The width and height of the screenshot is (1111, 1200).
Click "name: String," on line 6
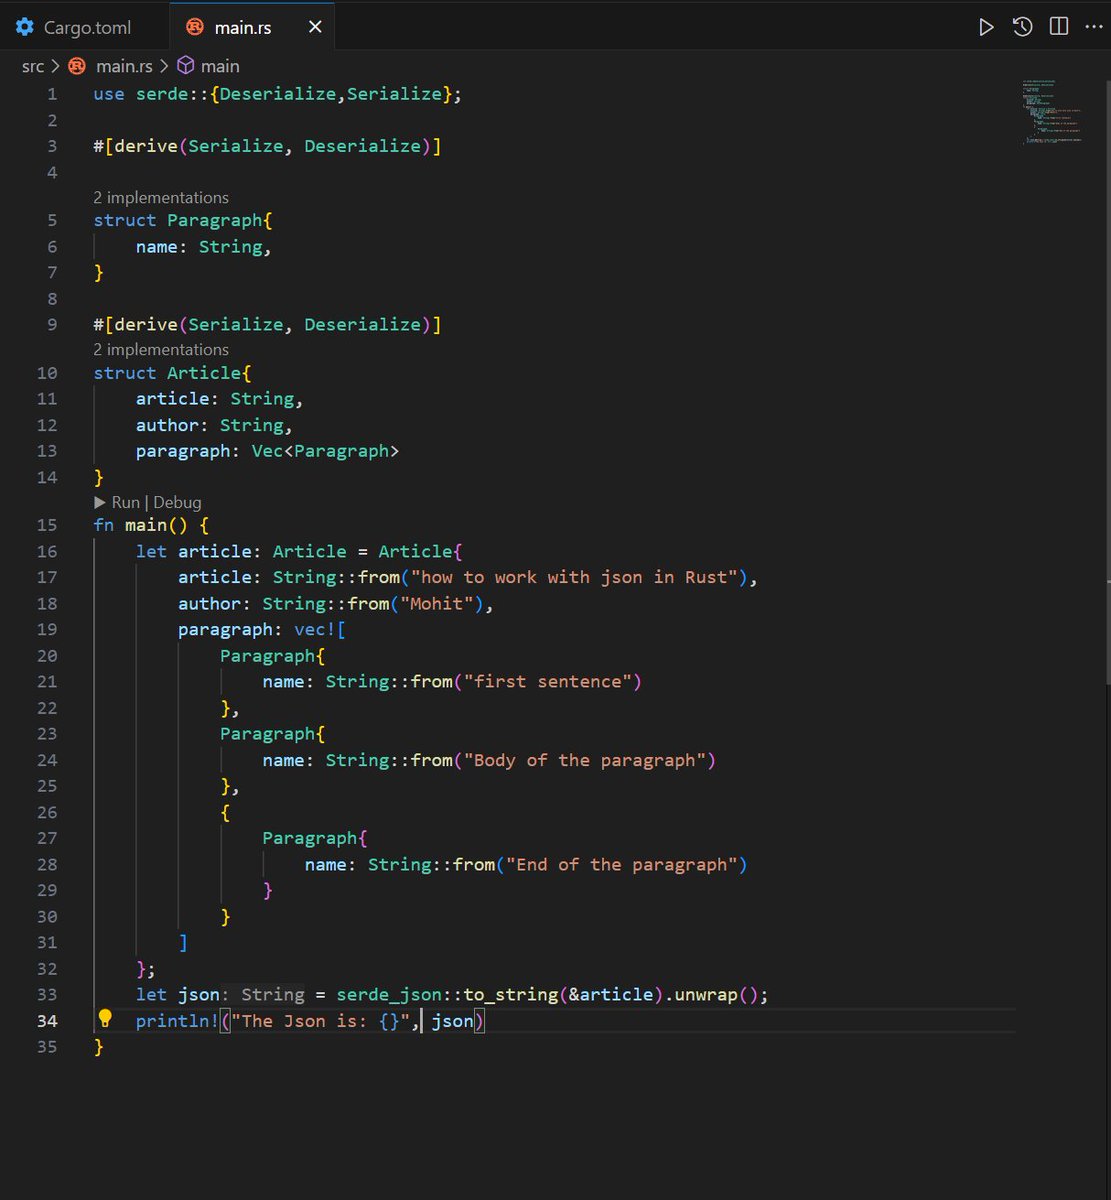204,246
